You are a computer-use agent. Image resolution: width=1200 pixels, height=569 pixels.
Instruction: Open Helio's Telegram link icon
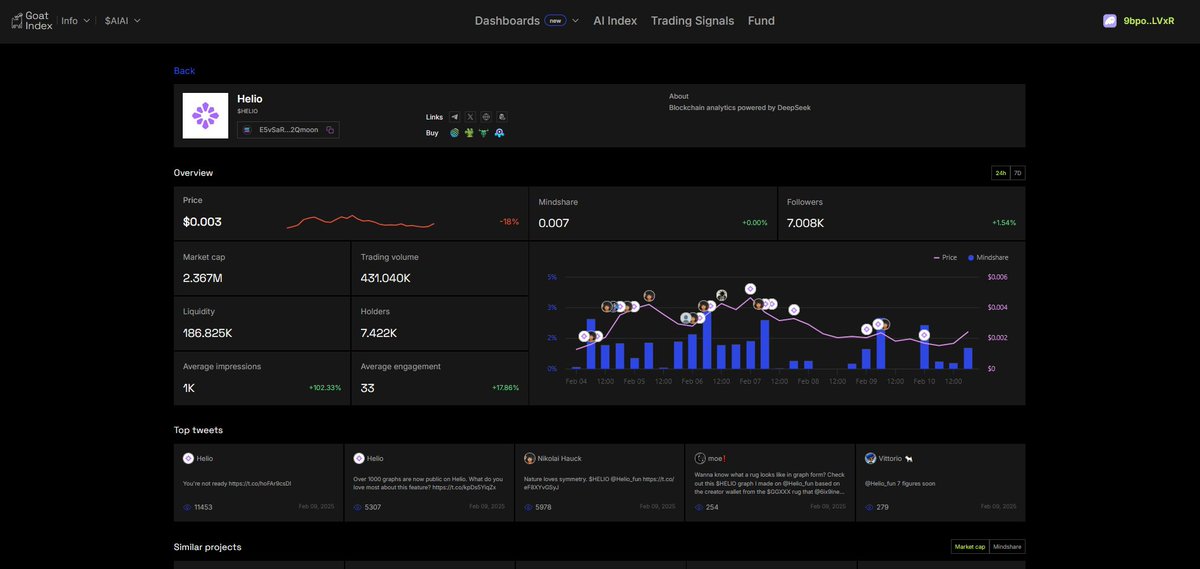click(x=454, y=117)
